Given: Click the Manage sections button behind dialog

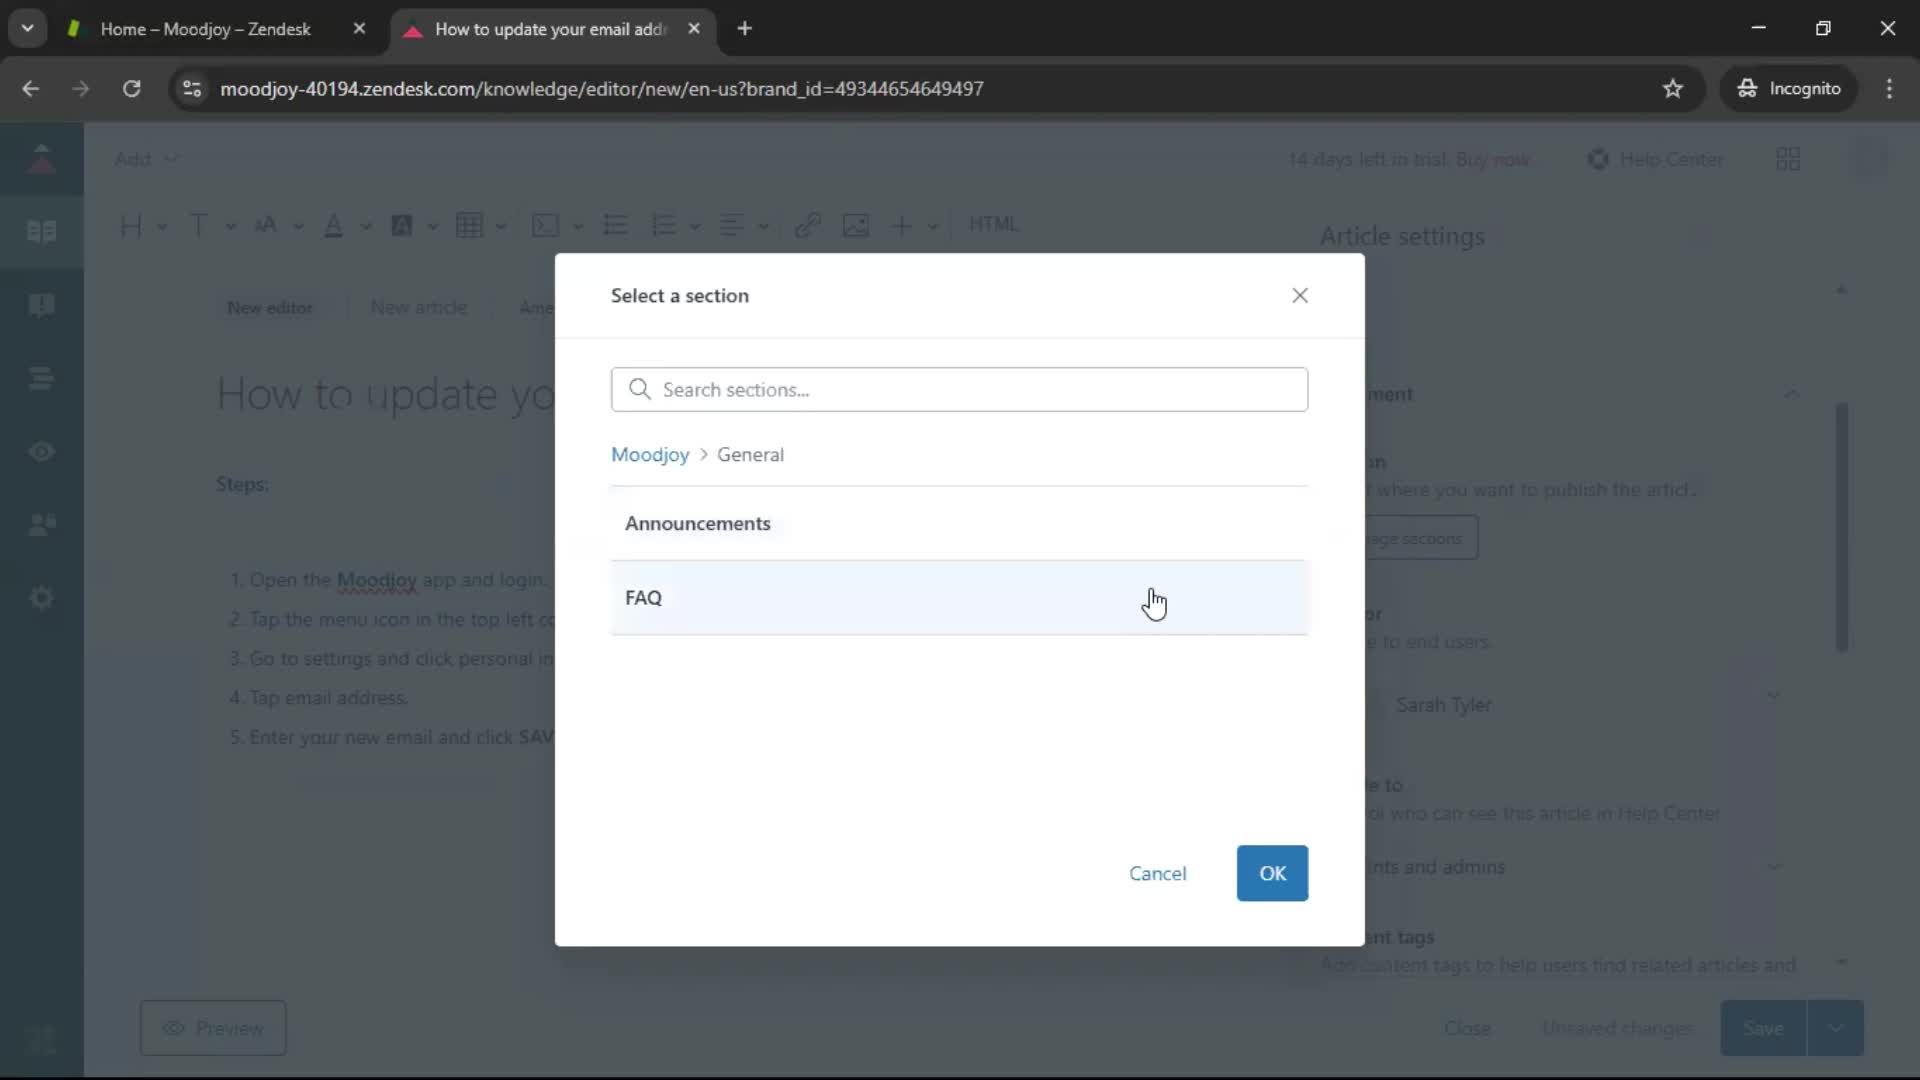Looking at the screenshot, I should (x=1421, y=538).
